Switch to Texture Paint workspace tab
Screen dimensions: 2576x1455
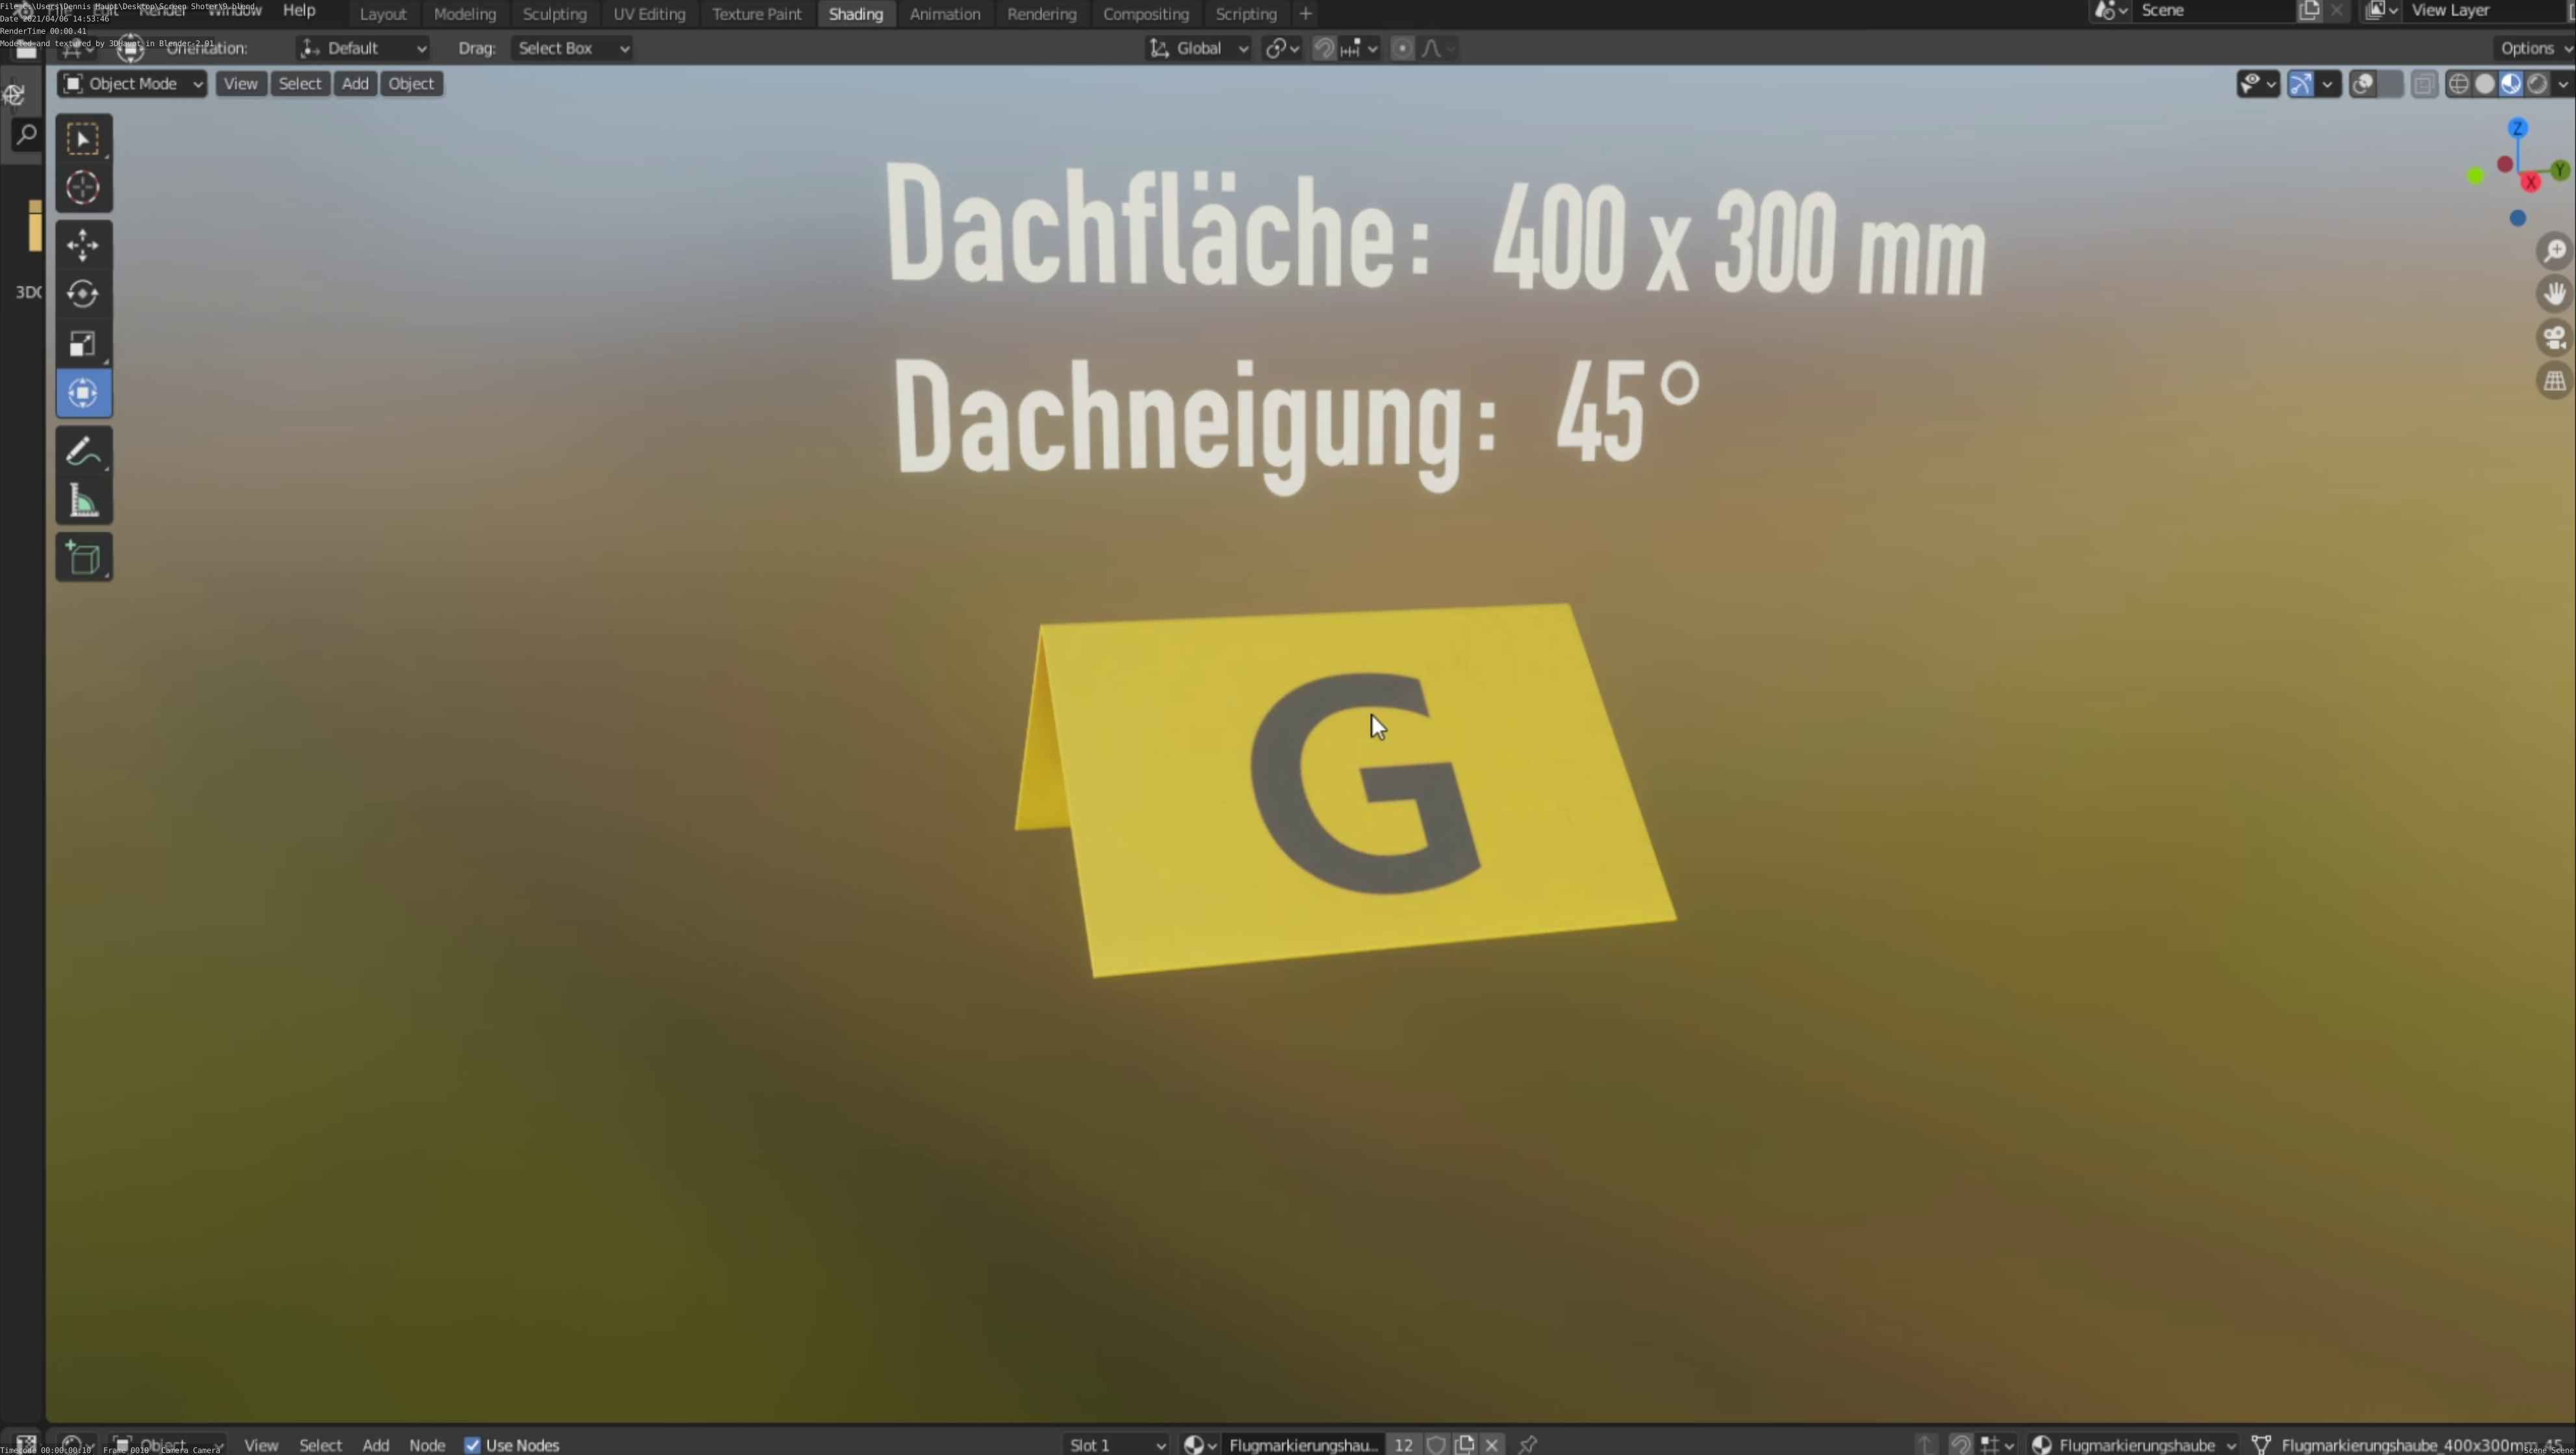click(x=757, y=14)
